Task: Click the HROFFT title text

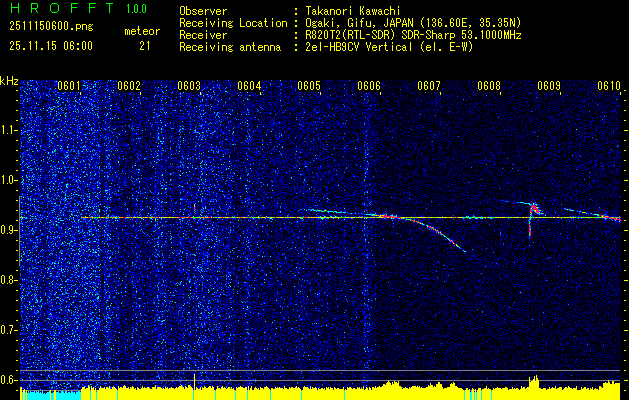Action: pos(62,8)
